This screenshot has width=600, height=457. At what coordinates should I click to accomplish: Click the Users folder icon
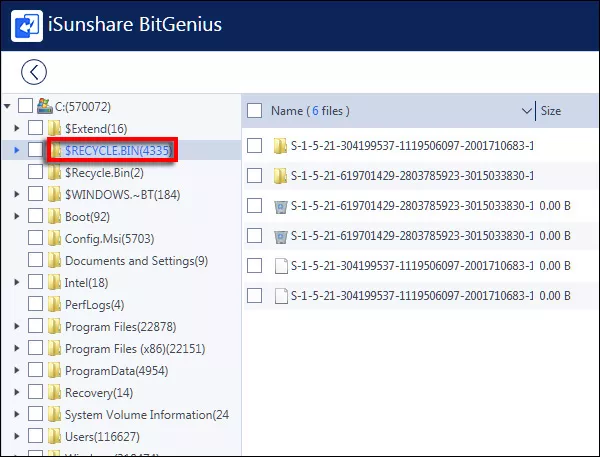click(x=54, y=437)
